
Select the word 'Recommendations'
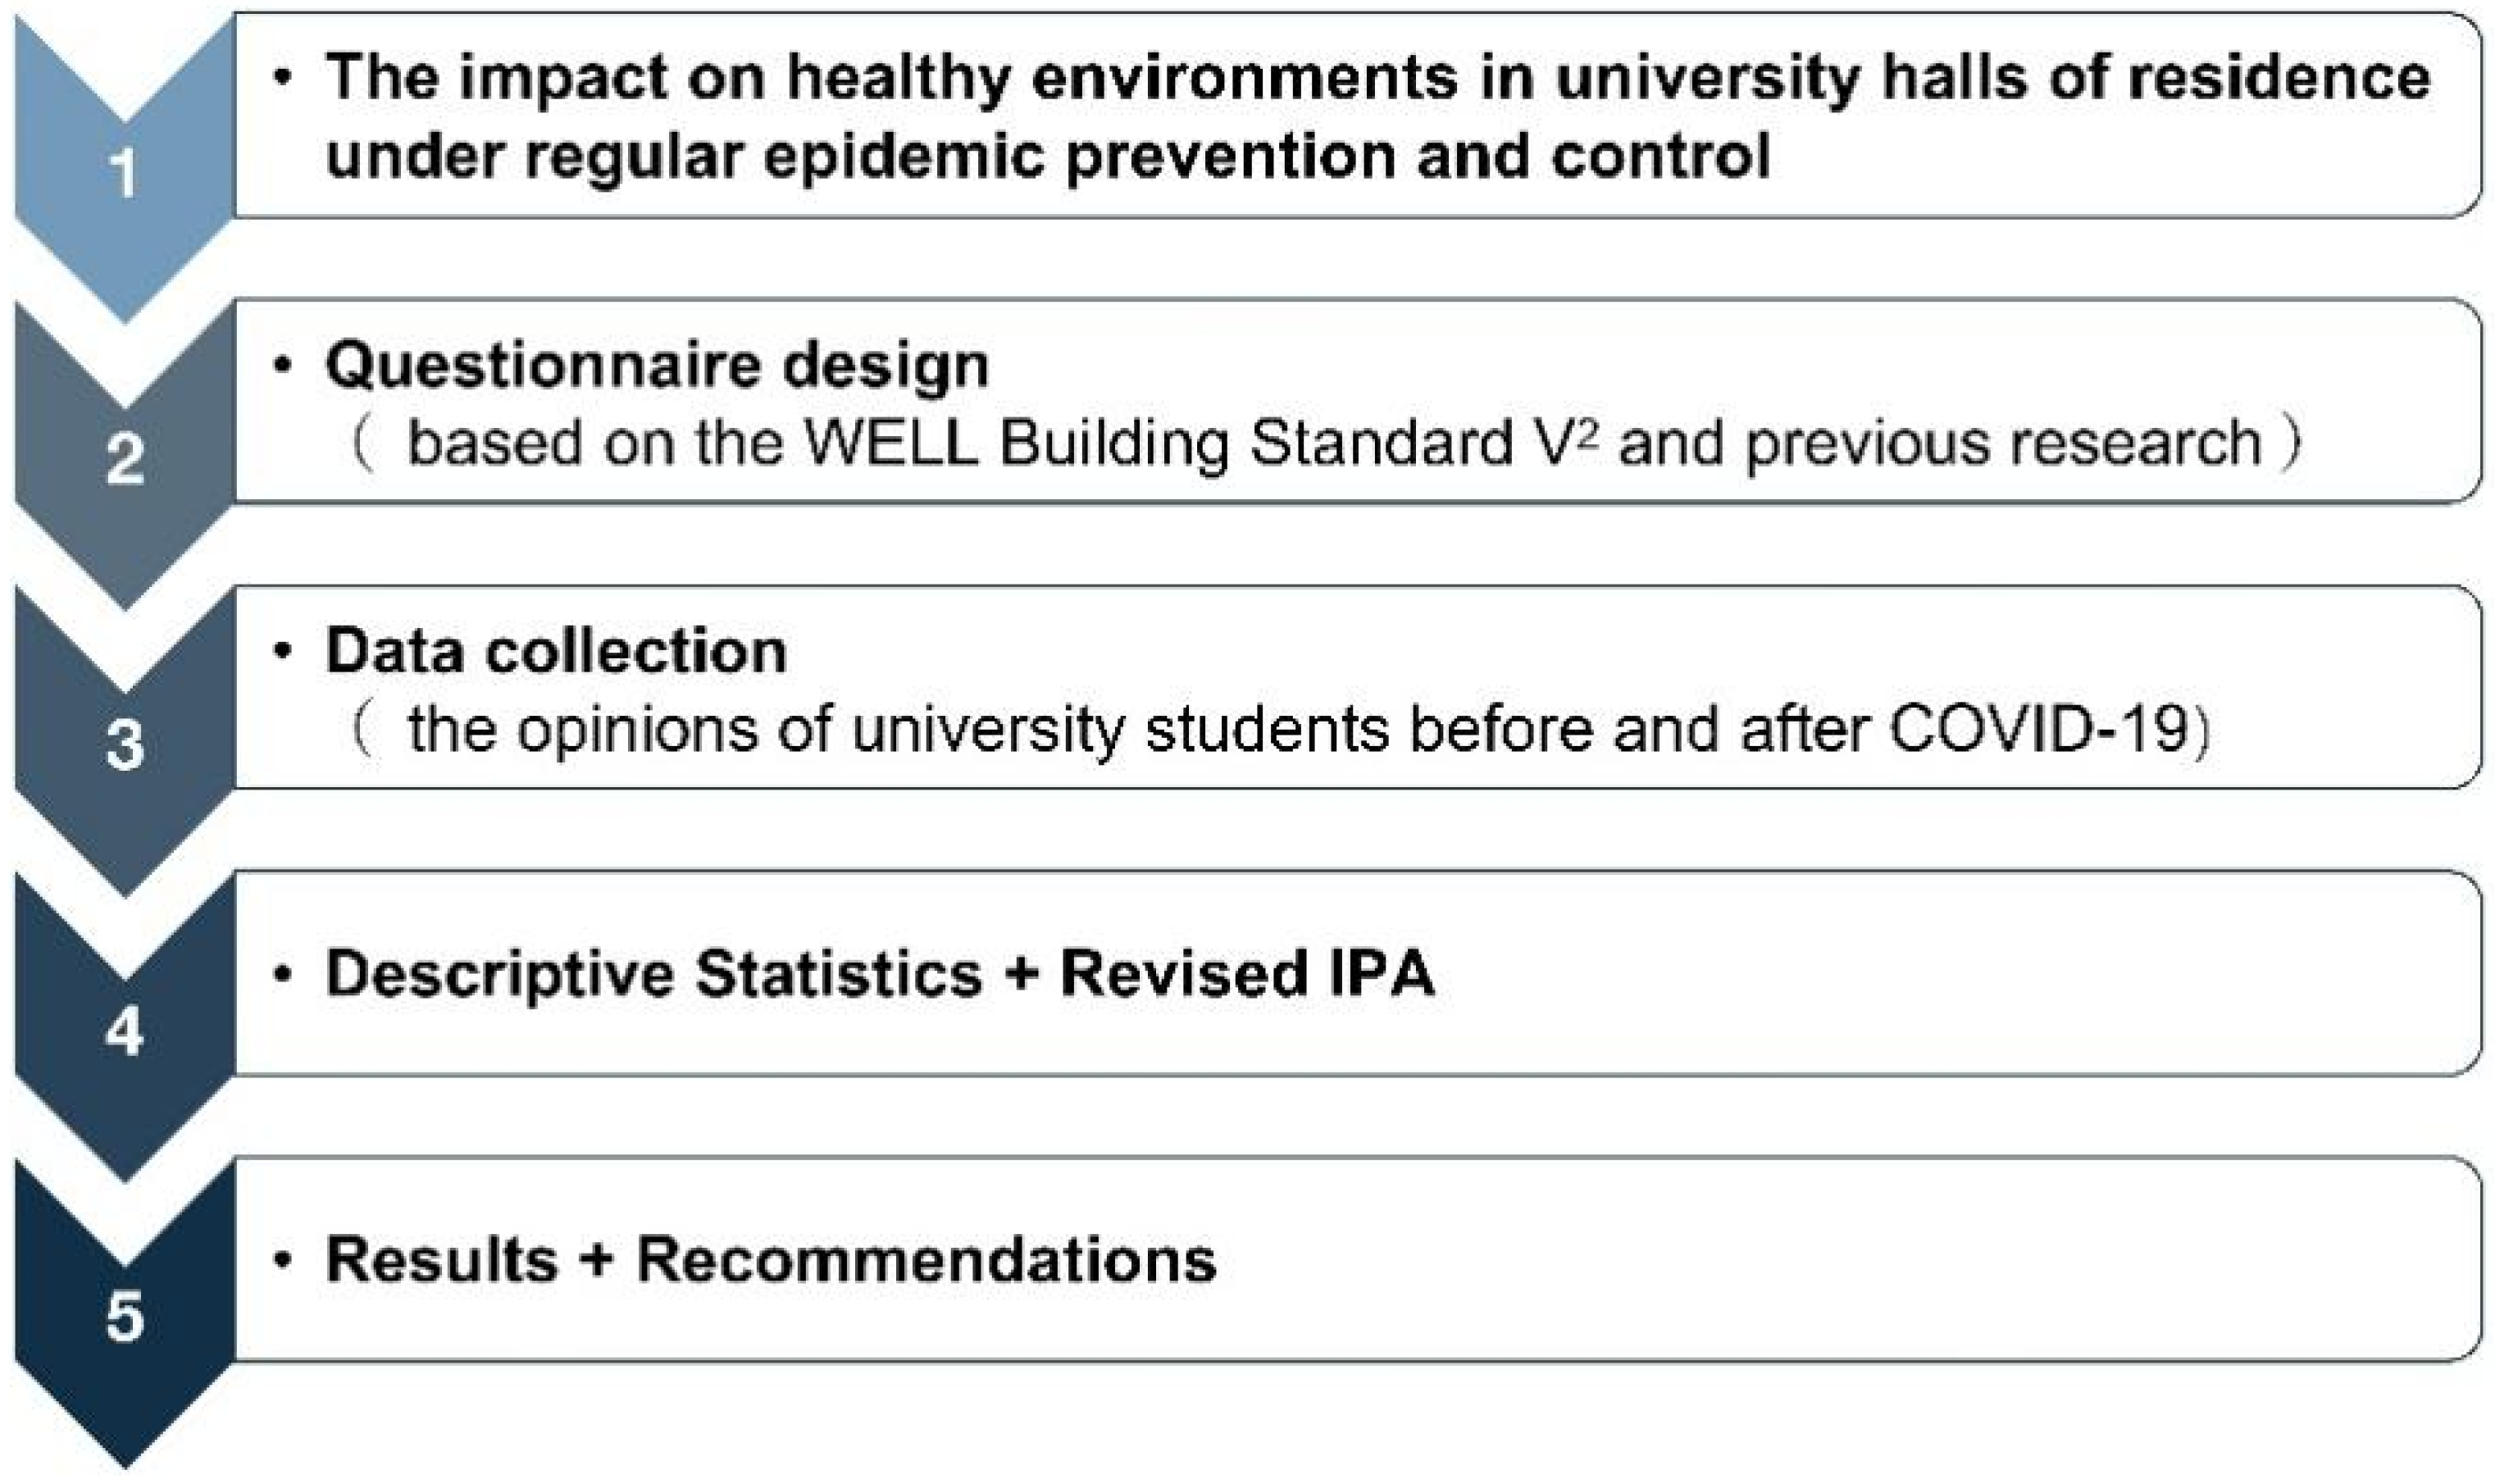(926, 1258)
